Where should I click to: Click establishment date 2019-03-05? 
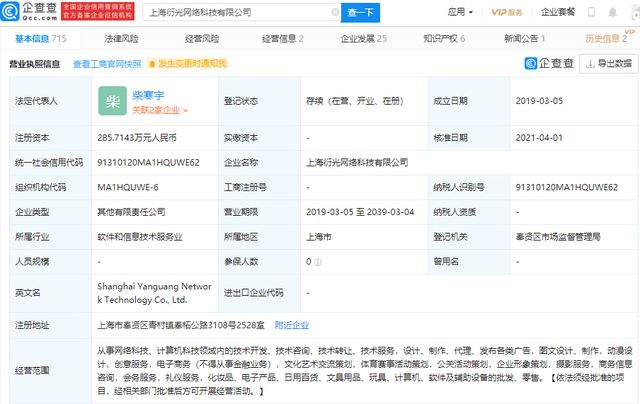[539, 101]
